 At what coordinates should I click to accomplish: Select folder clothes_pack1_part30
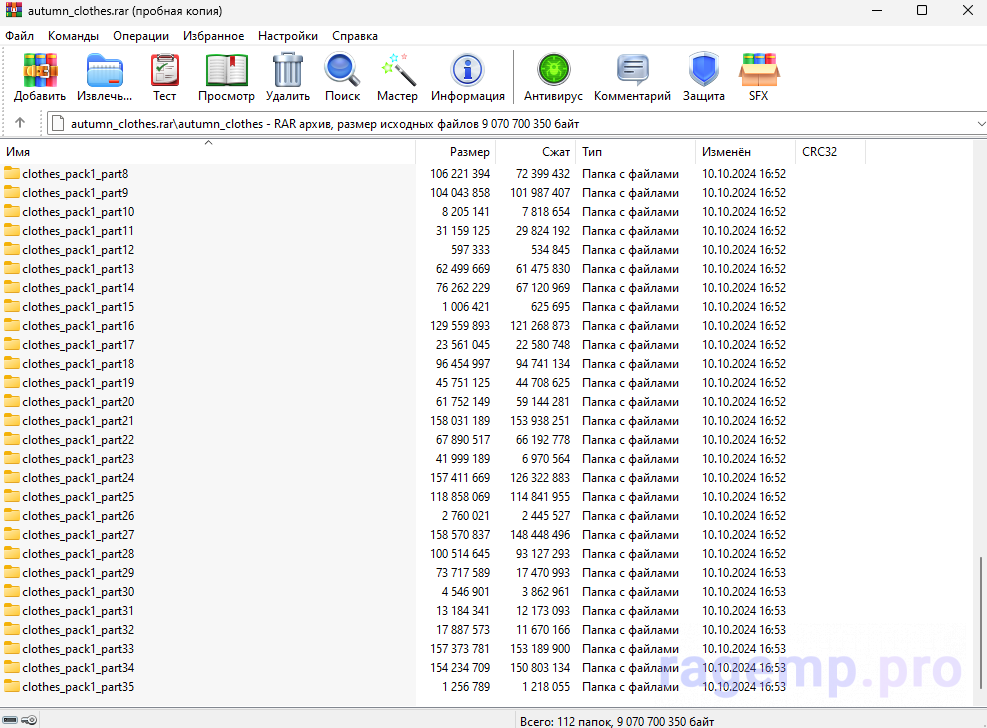pos(78,591)
